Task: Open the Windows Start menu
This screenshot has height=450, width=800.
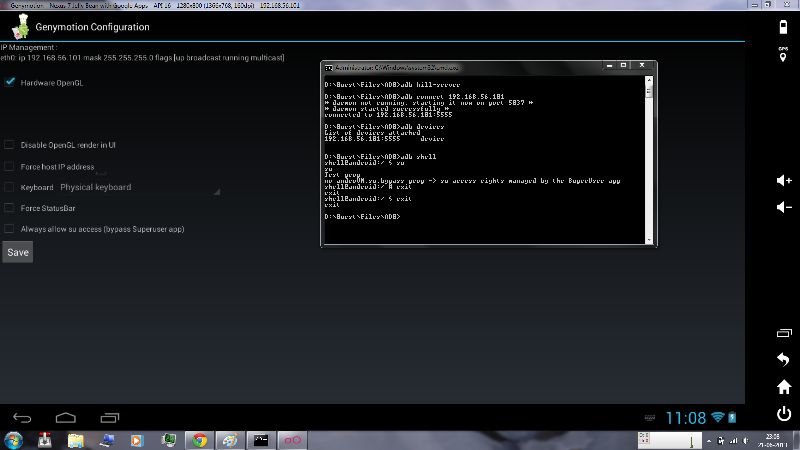Action: 13,440
